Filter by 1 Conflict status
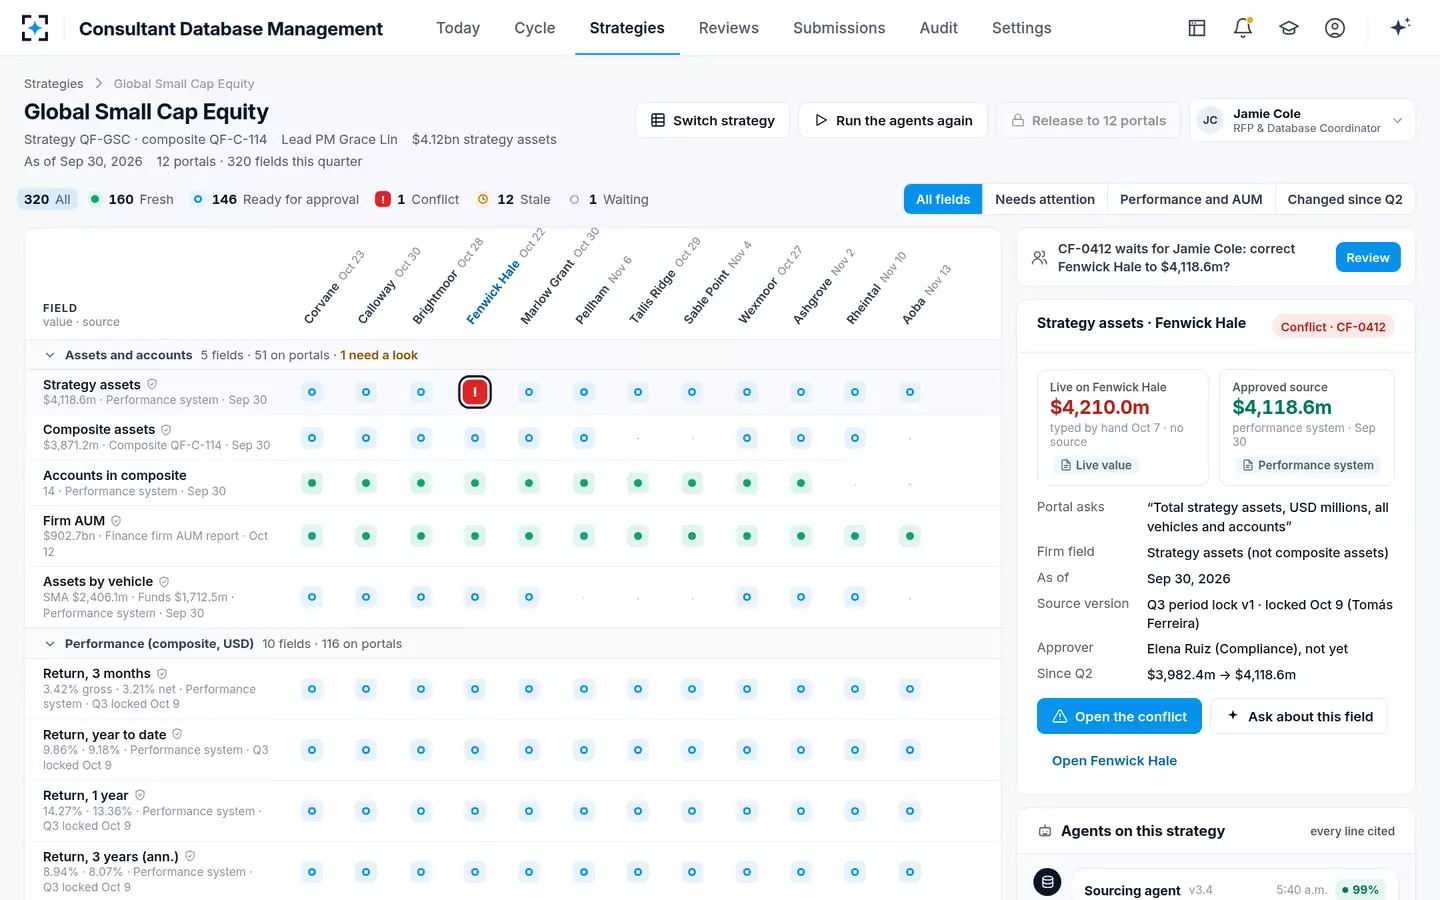Image resolution: width=1440 pixels, height=900 pixels. (x=417, y=199)
